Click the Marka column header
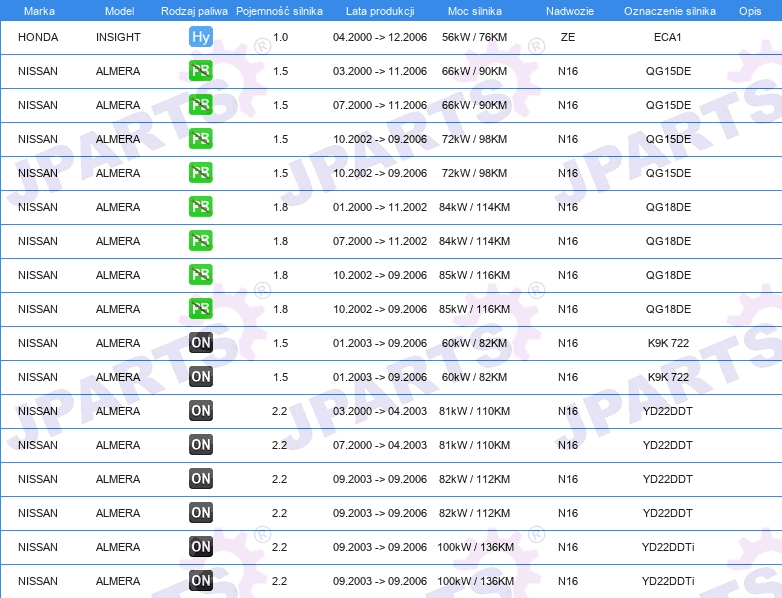Viewport: 782px width, 598px height. pyautogui.click(x=39, y=11)
